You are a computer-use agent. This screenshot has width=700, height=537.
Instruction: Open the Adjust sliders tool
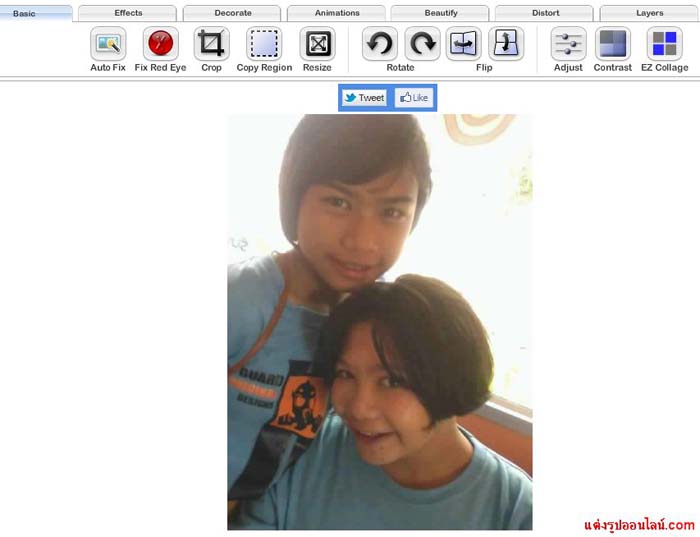point(568,44)
